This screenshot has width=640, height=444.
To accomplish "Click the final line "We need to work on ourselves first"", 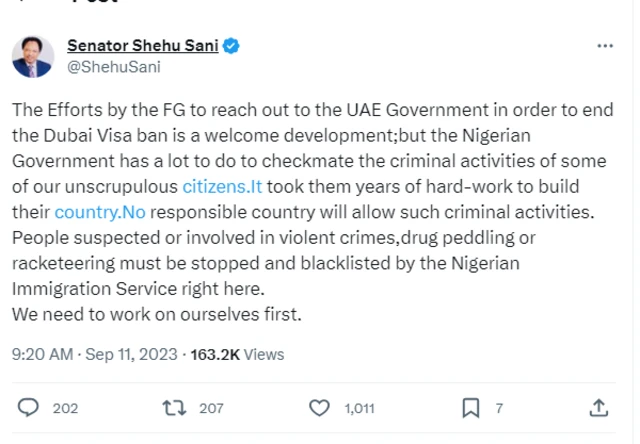I will tap(156, 313).
